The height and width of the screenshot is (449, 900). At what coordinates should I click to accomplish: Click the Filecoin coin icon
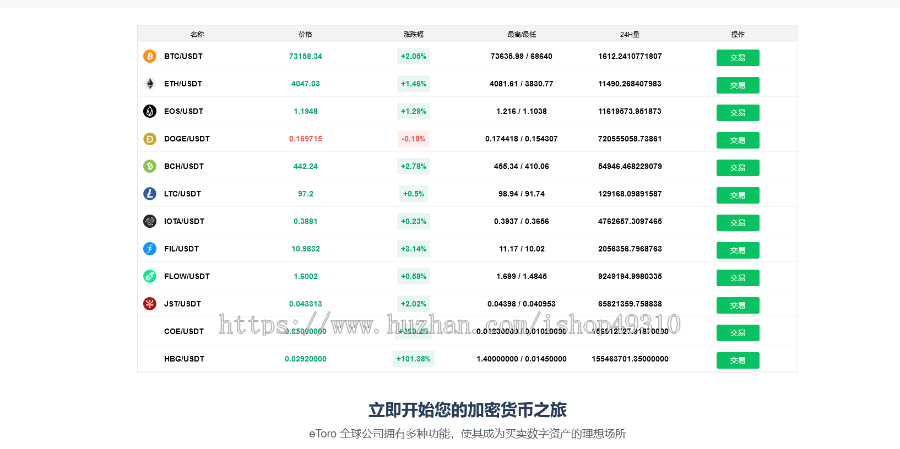(149, 249)
